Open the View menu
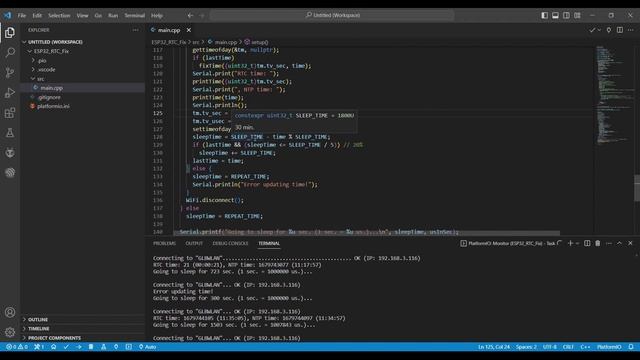The width and height of the screenshot is (640, 360). (x=82, y=15)
